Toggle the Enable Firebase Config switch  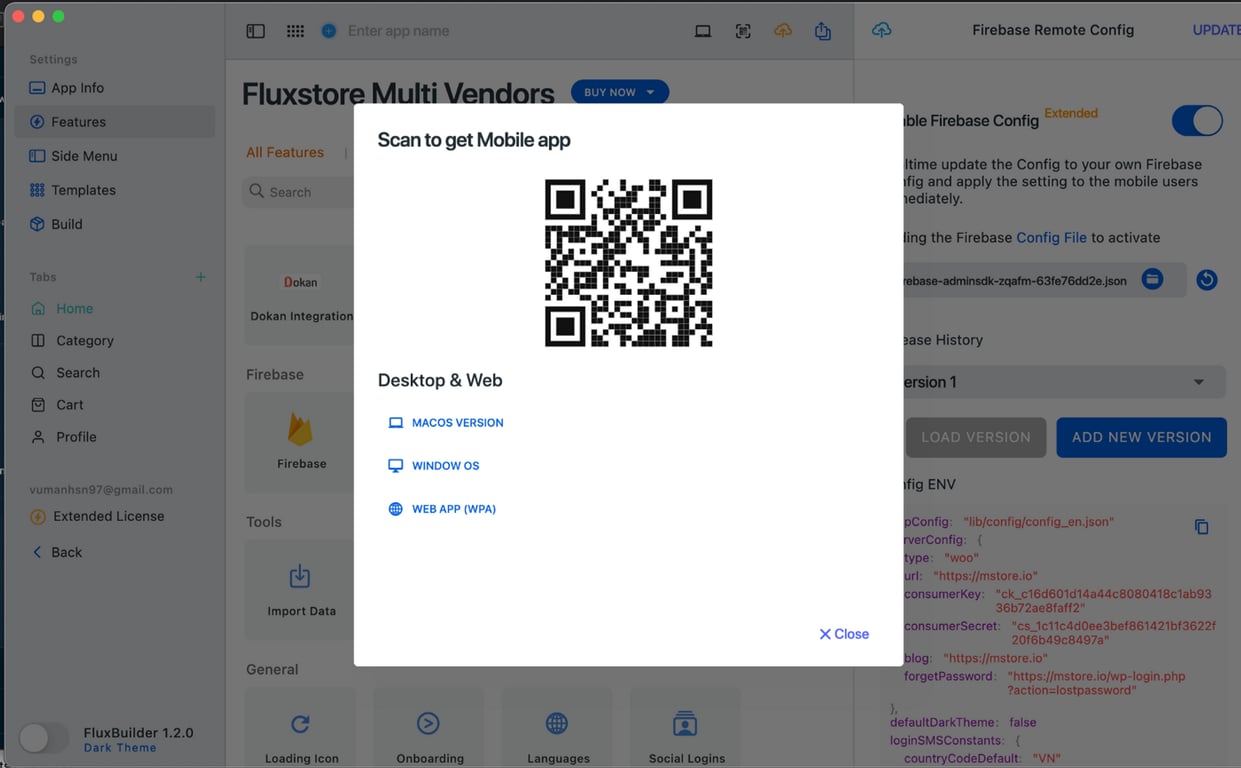[x=1197, y=121]
